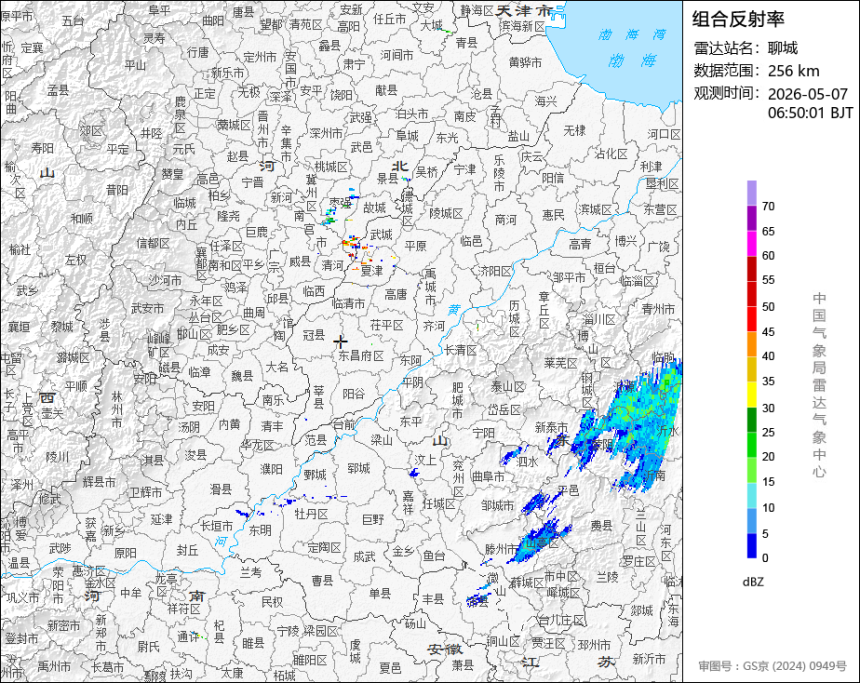Click the 阳谷 map label
The width and height of the screenshot is (860, 683).
pos(353,393)
